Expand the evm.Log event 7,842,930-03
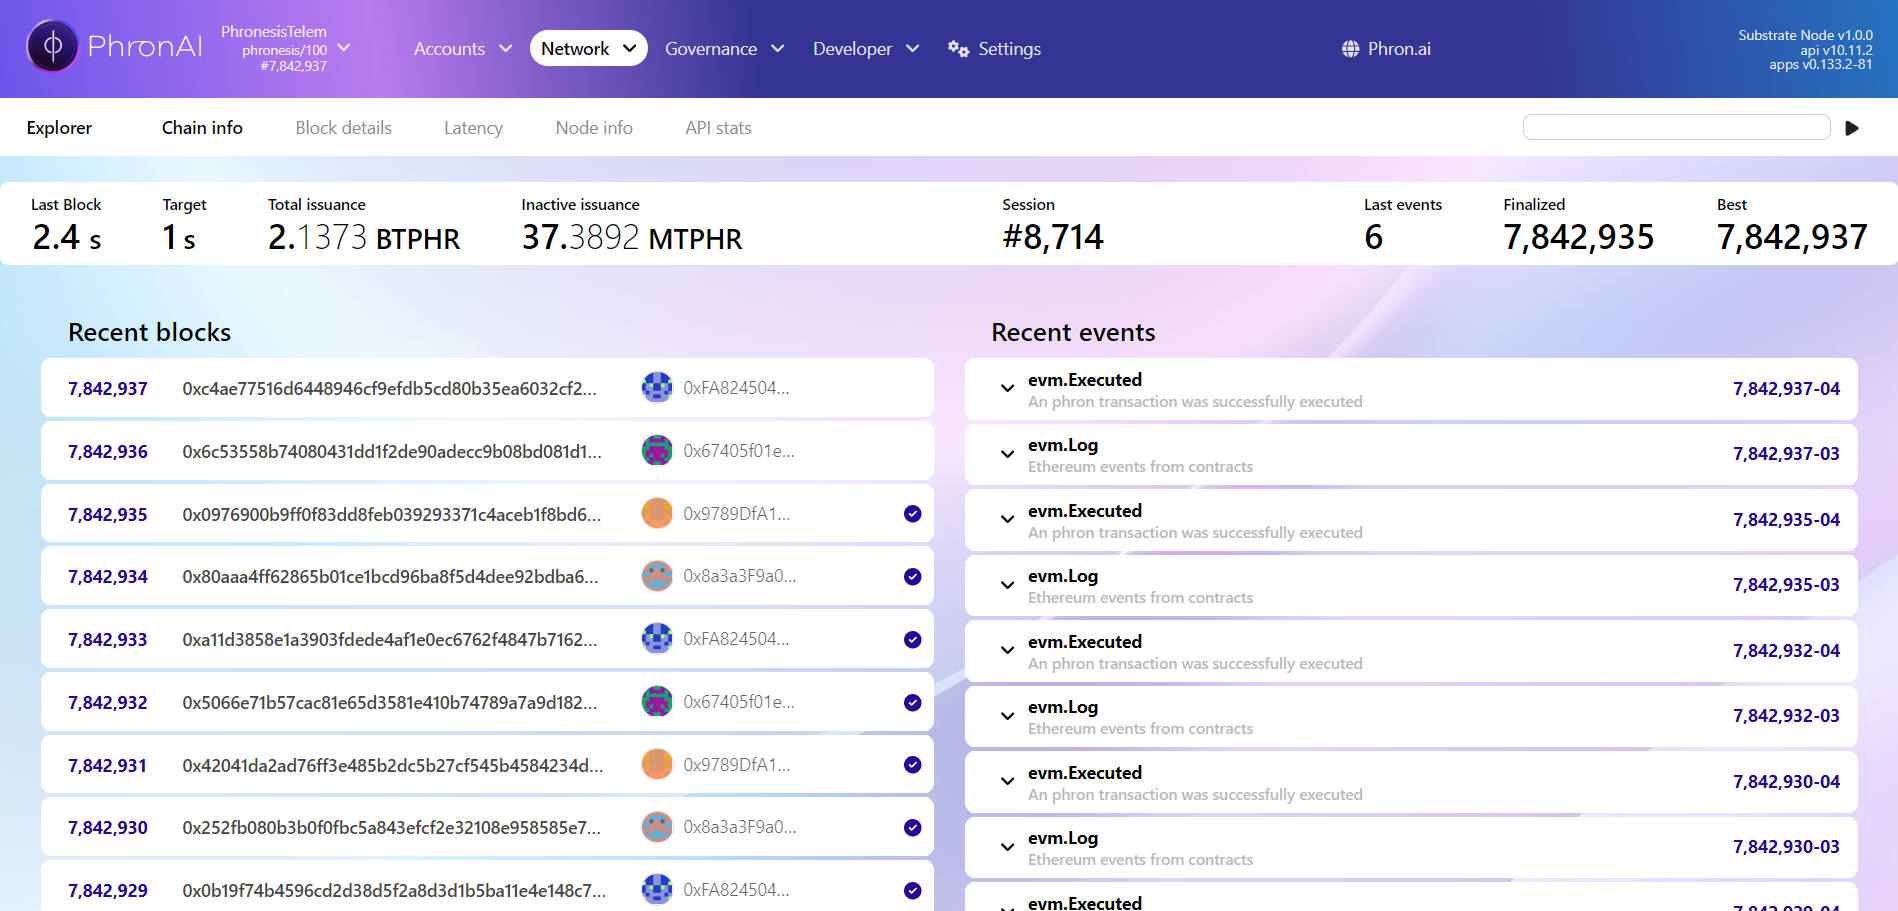Image resolution: width=1898 pixels, height=911 pixels. 1007,847
